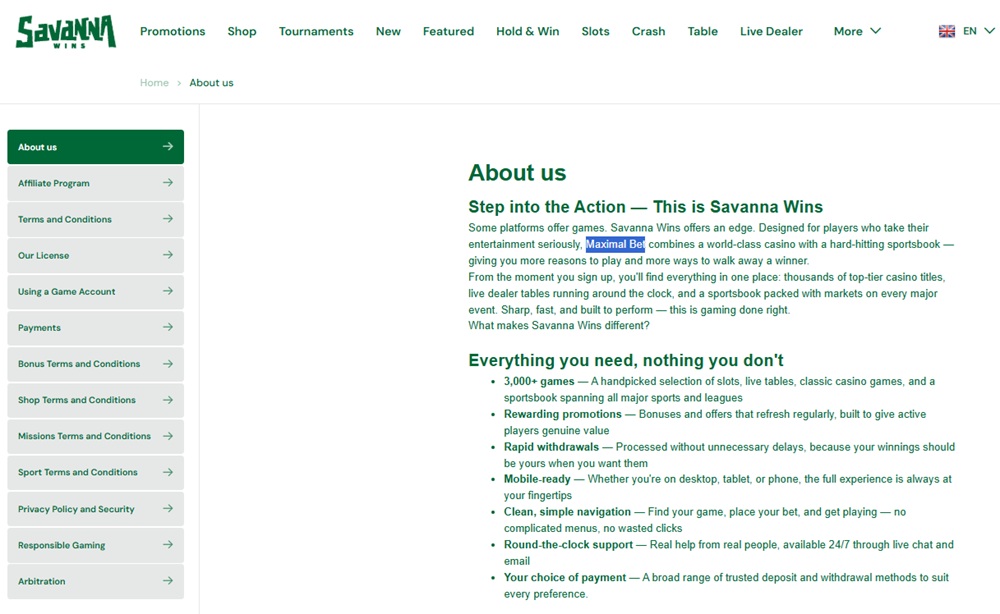Open the Payments sidebar page
The width and height of the screenshot is (1000, 614).
click(x=96, y=327)
